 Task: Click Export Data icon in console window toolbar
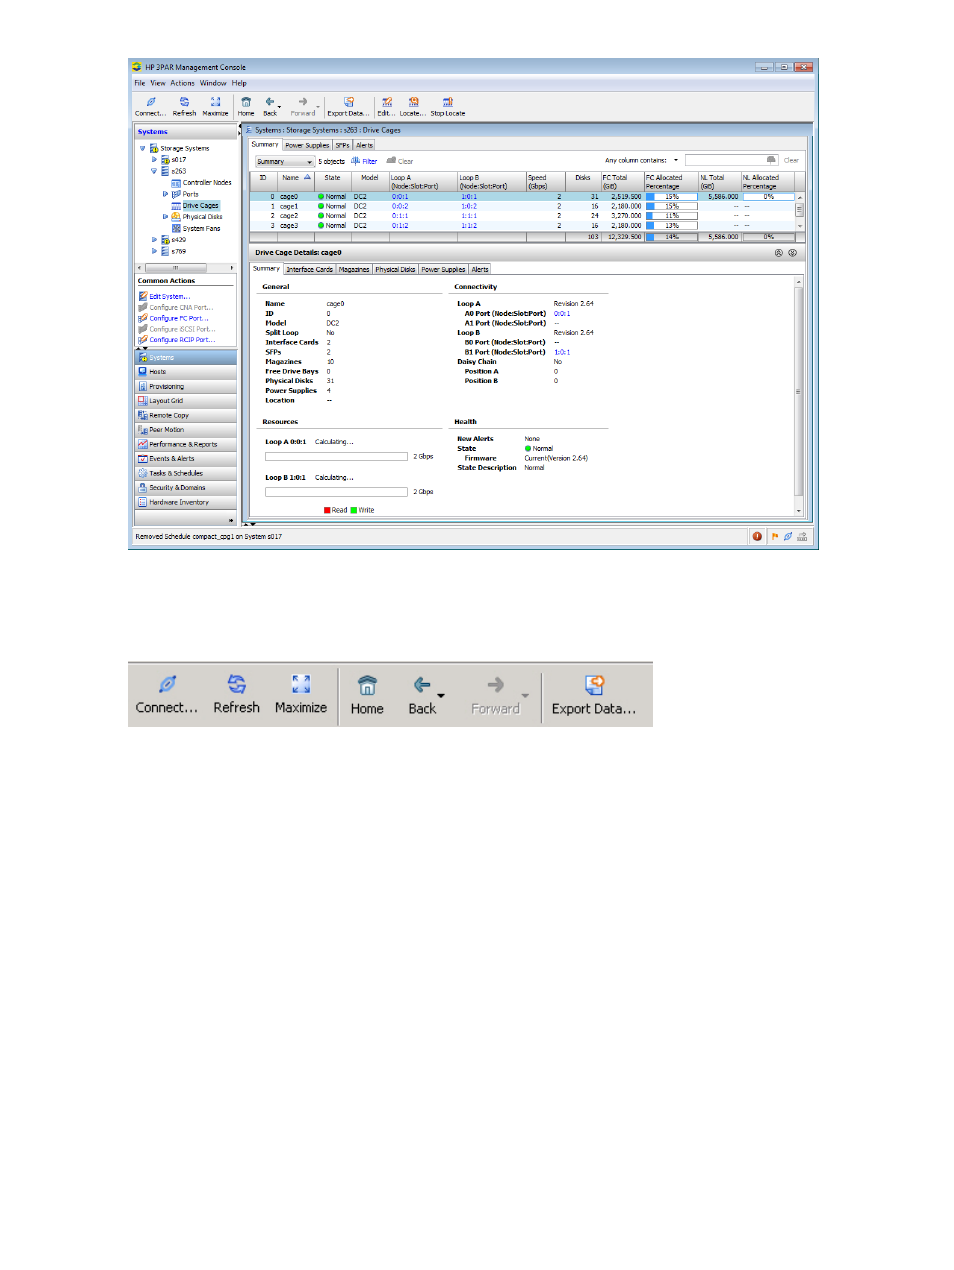(348, 102)
